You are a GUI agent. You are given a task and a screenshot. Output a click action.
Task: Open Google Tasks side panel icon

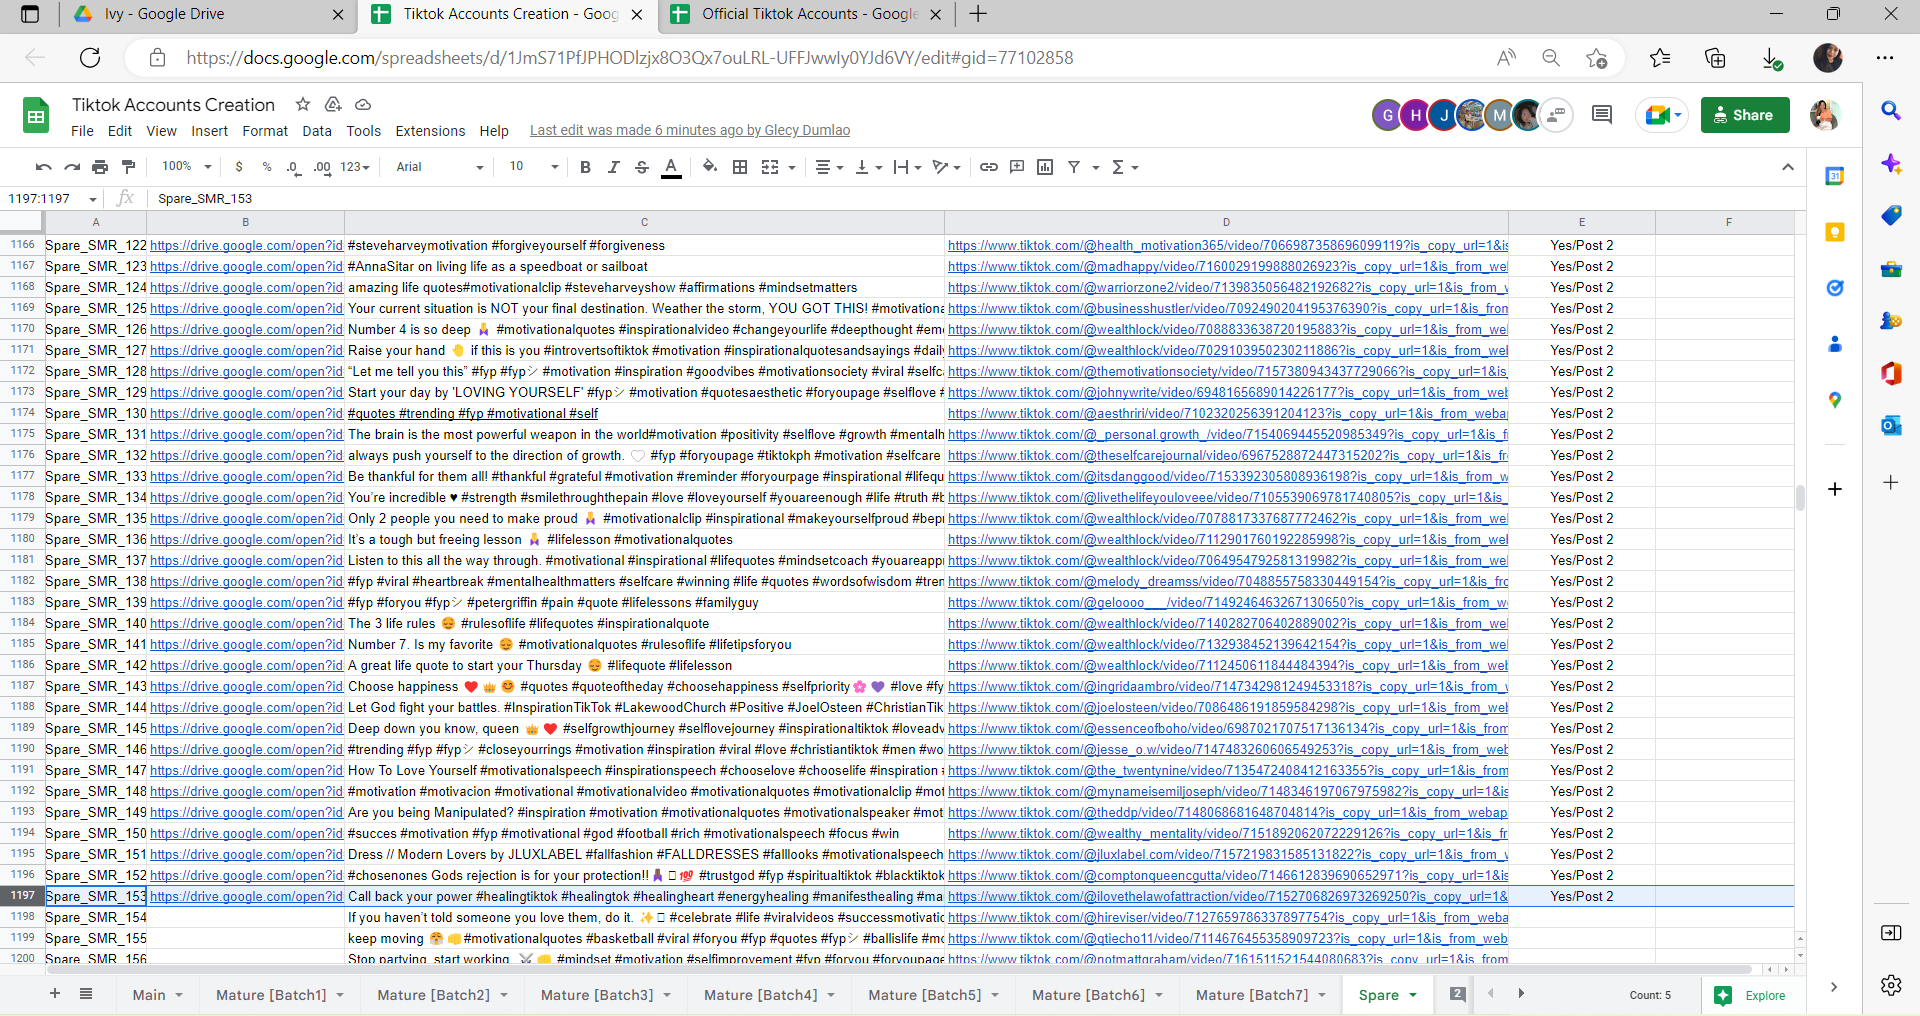coord(1834,288)
